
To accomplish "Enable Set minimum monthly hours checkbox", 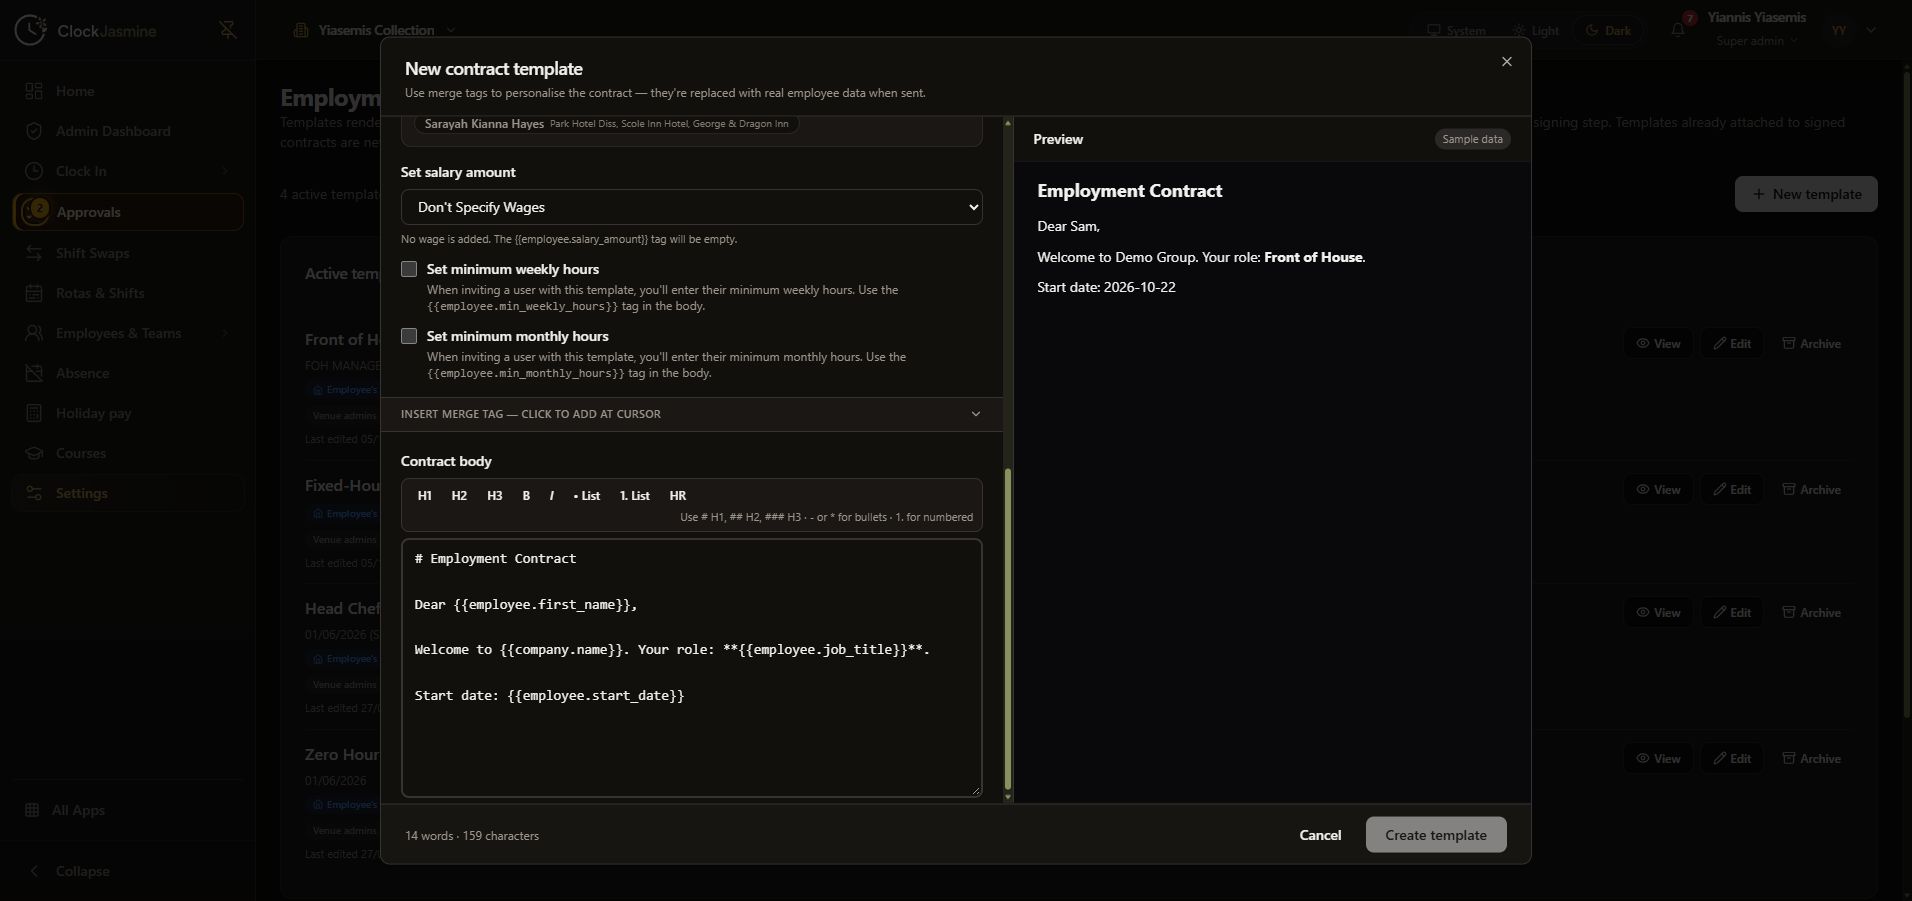I will [x=409, y=336].
